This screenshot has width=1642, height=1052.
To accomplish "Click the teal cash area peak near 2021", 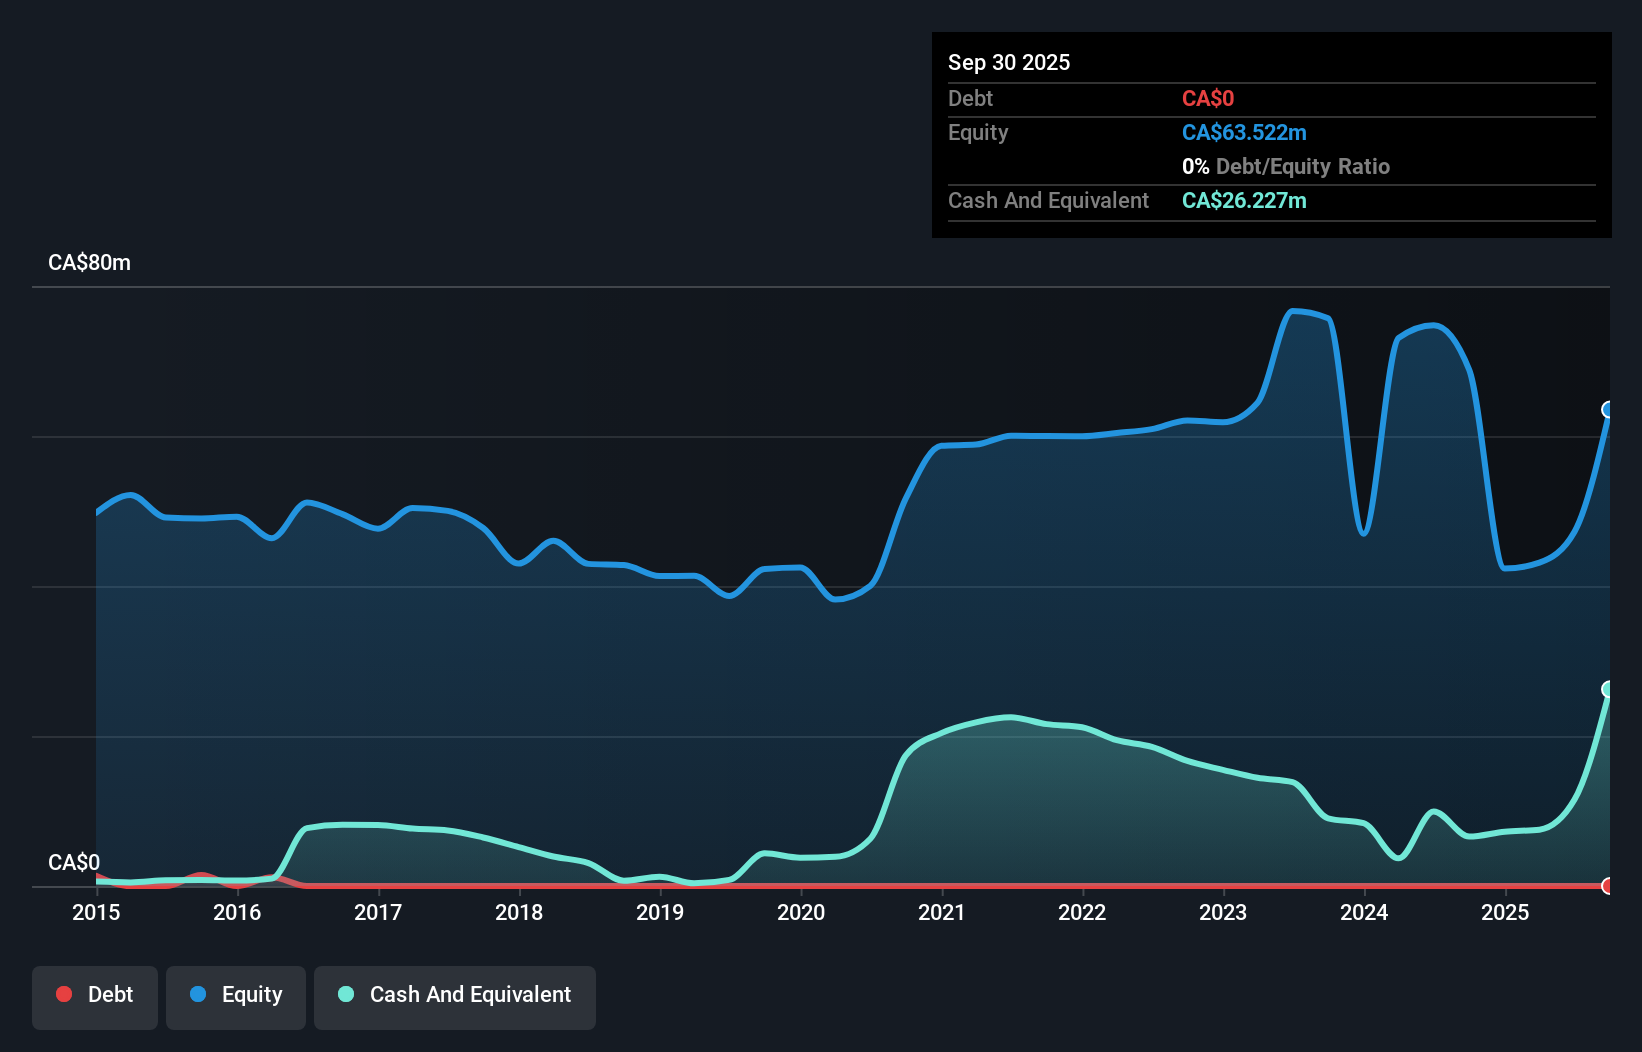I will 1007,717.
